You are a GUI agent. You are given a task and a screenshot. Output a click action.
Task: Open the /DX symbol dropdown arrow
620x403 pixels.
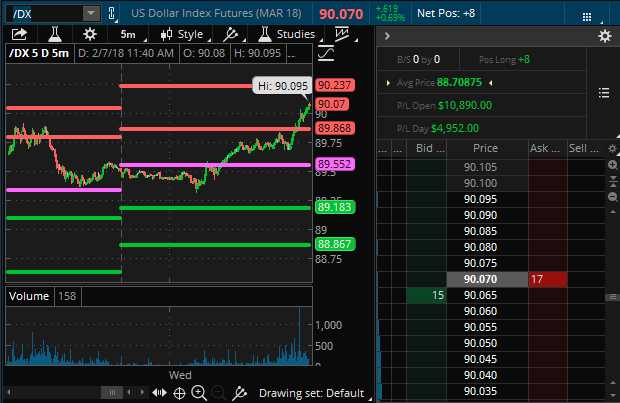tap(90, 13)
